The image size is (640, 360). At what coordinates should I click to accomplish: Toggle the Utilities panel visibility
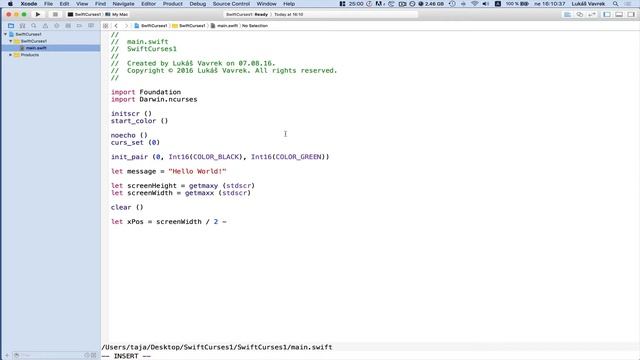pos(631,14)
